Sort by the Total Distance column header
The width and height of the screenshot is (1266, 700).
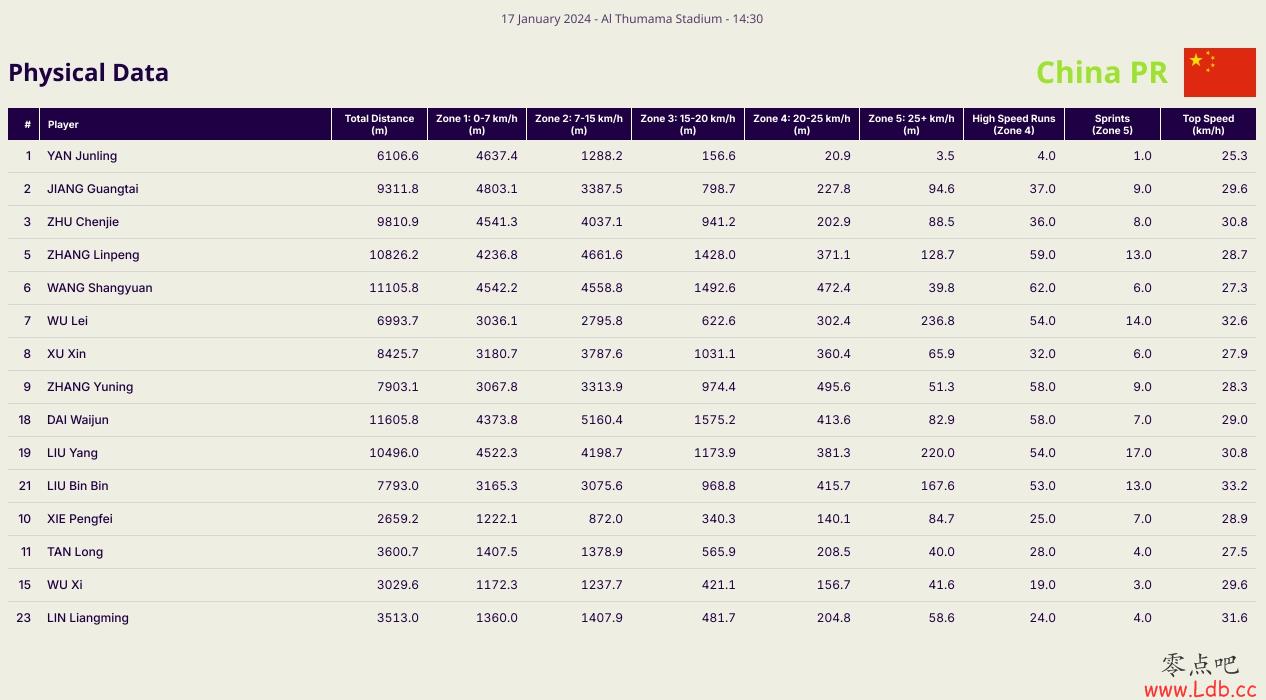(x=379, y=124)
